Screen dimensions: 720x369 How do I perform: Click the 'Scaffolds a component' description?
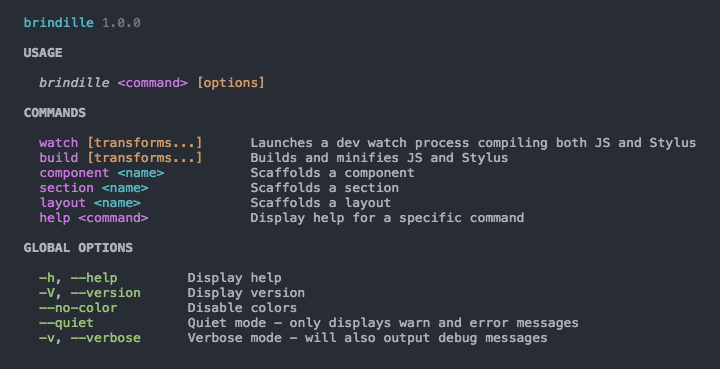click(332, 173)
